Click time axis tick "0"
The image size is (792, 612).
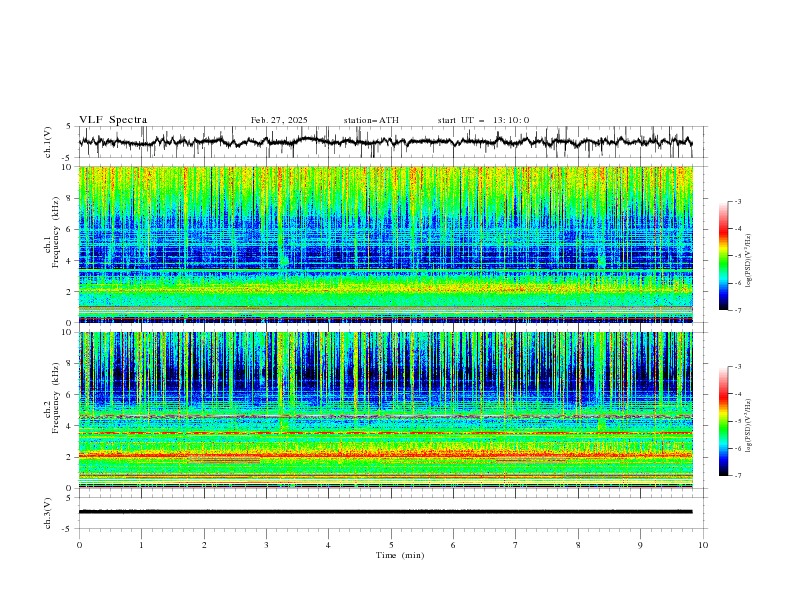(79, 545)
